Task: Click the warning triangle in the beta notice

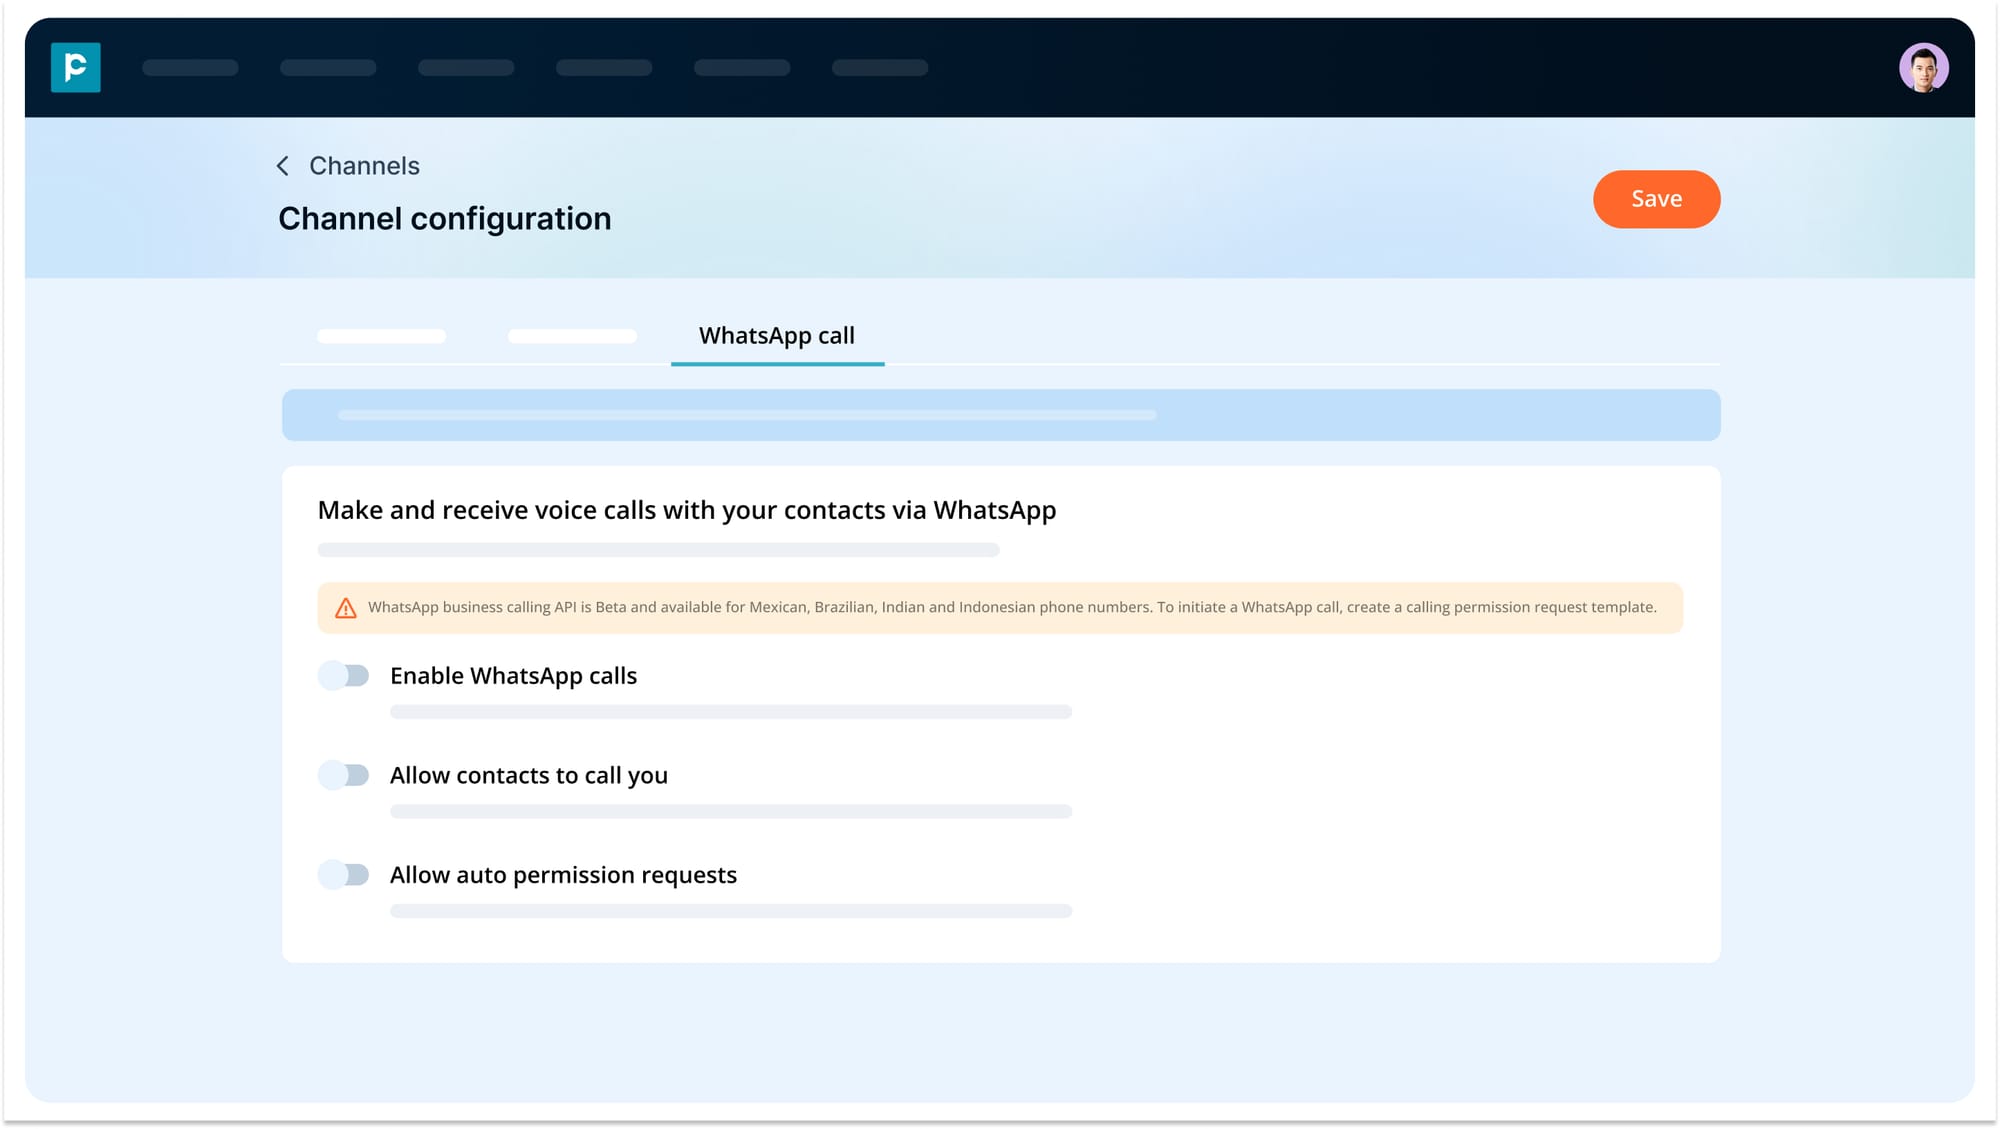Action: click(x=344, y=607)
